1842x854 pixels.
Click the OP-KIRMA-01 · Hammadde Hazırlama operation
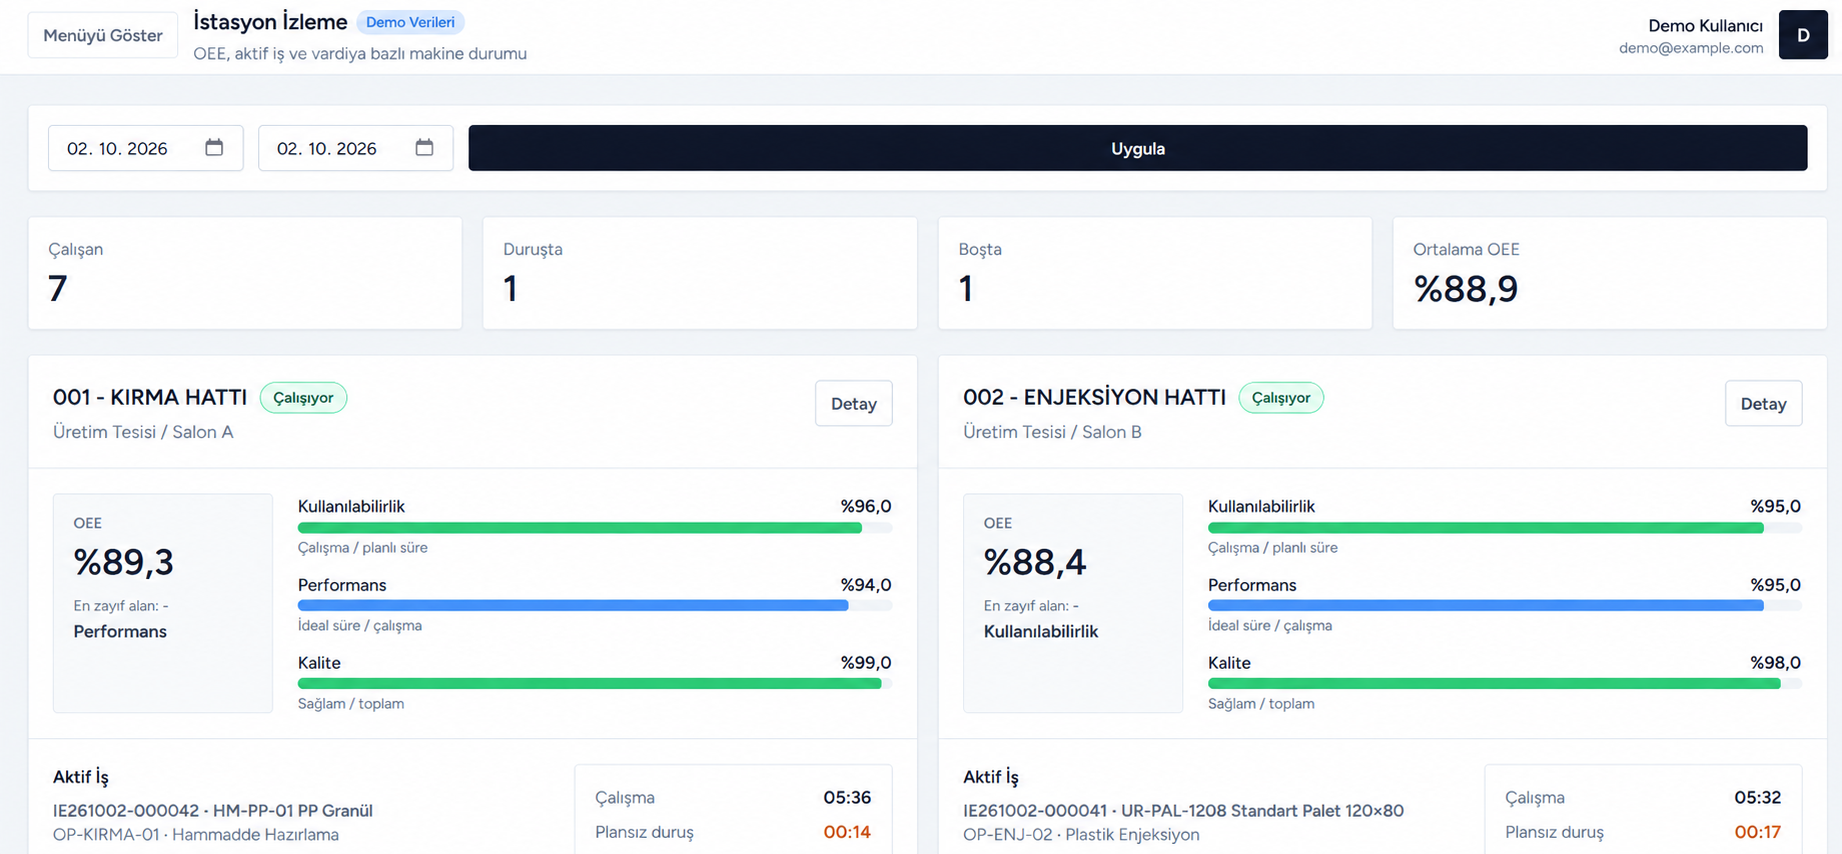pos(196,835)
